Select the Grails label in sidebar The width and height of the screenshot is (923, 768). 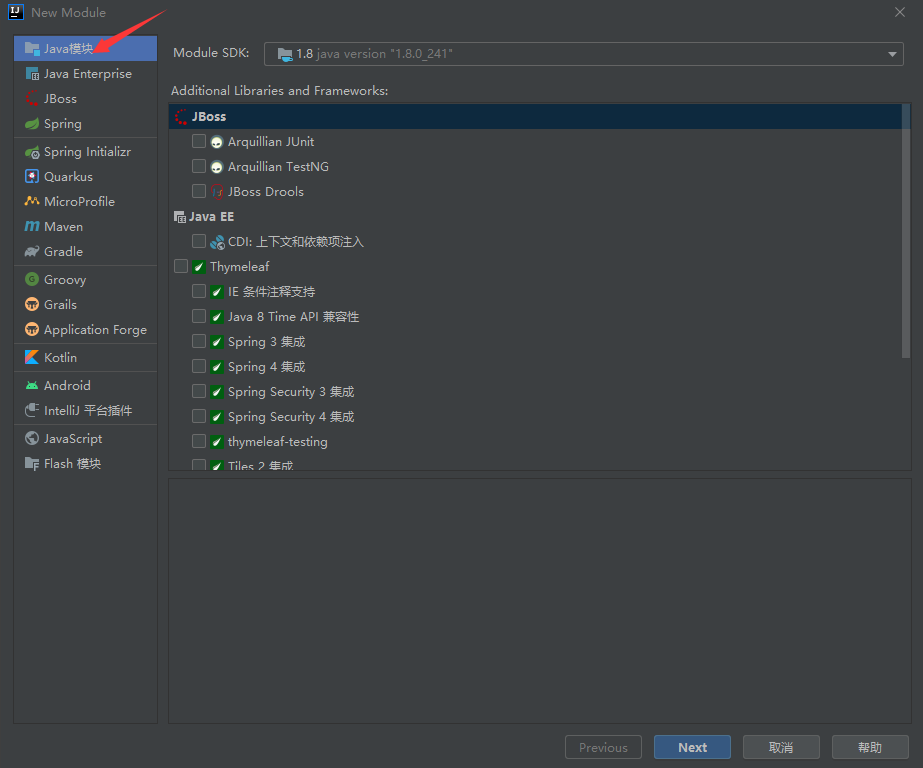[60, 304]
